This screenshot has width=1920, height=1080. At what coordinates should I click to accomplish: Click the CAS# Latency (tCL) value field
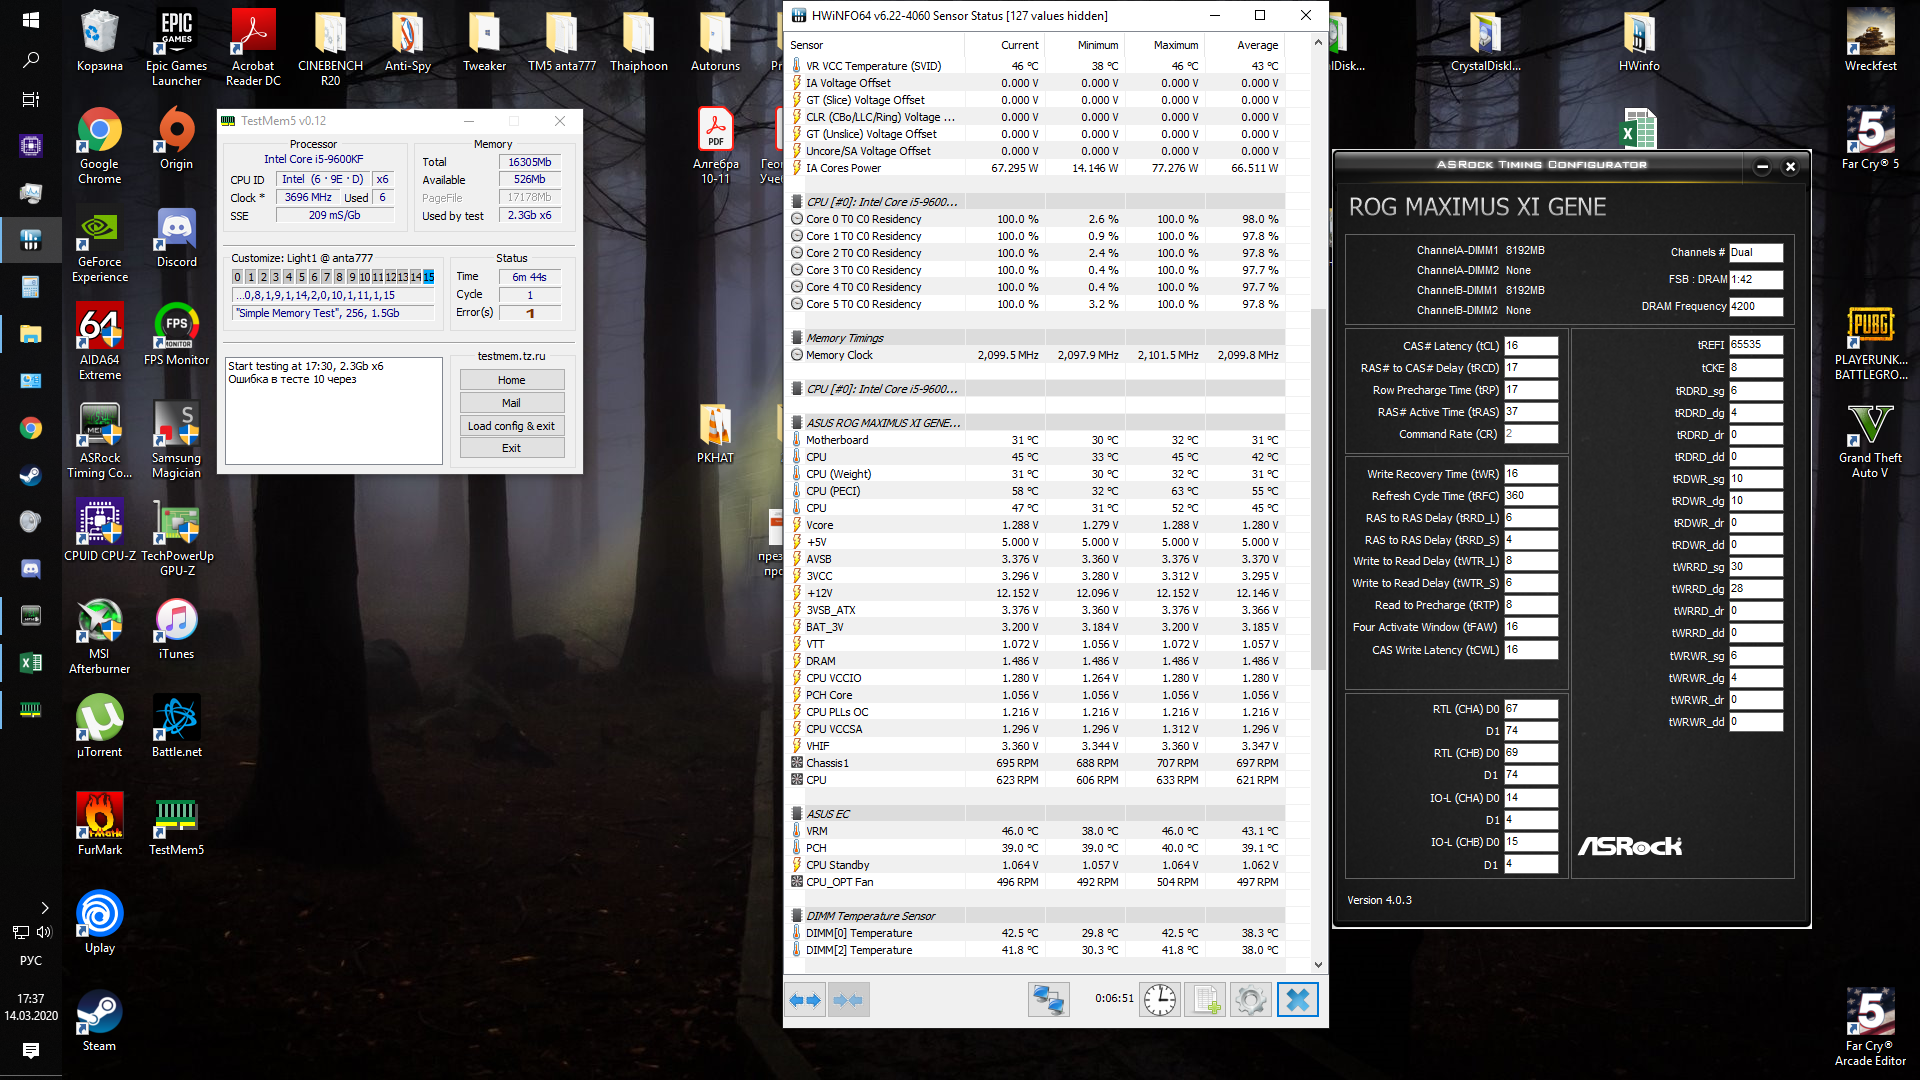[x=1530, y=346]
